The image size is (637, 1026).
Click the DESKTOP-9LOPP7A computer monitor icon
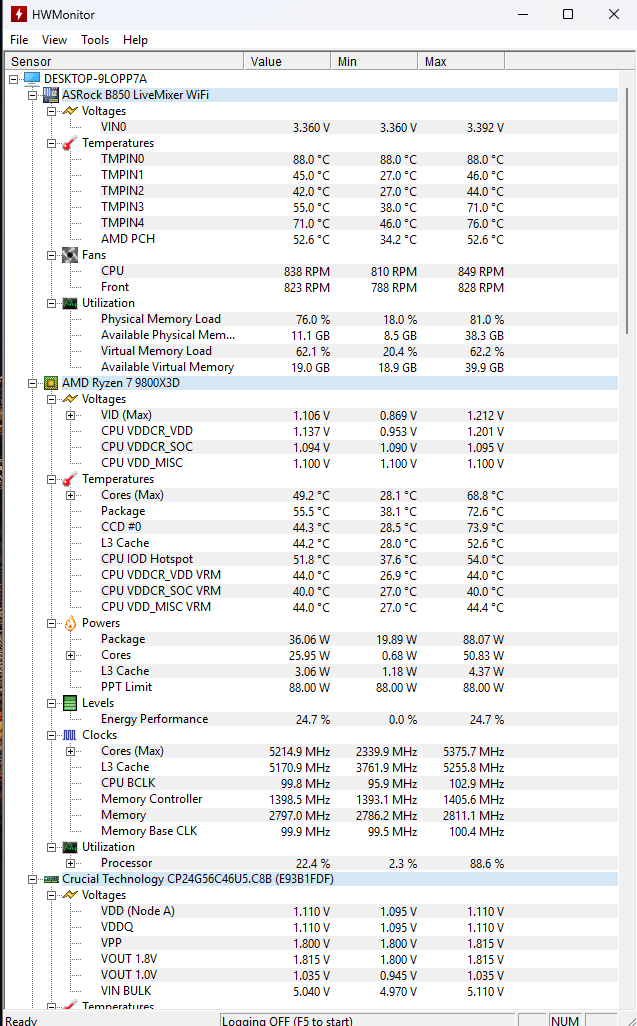coord(32,79)
